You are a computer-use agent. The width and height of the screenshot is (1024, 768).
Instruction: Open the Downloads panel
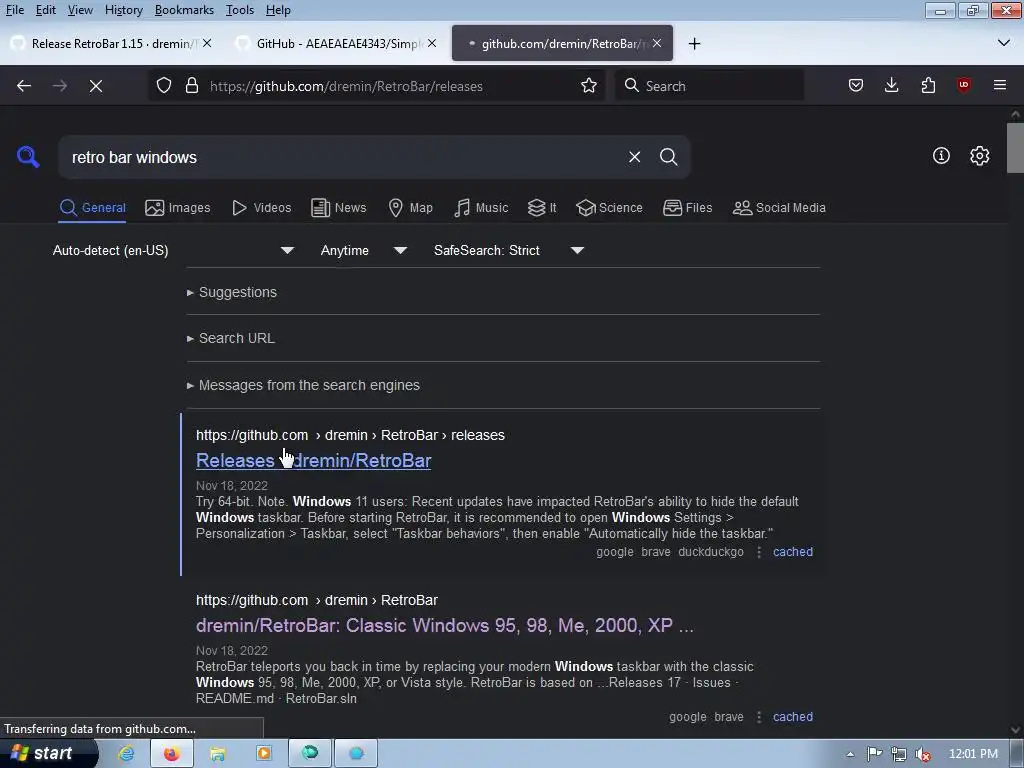[891, 85]
